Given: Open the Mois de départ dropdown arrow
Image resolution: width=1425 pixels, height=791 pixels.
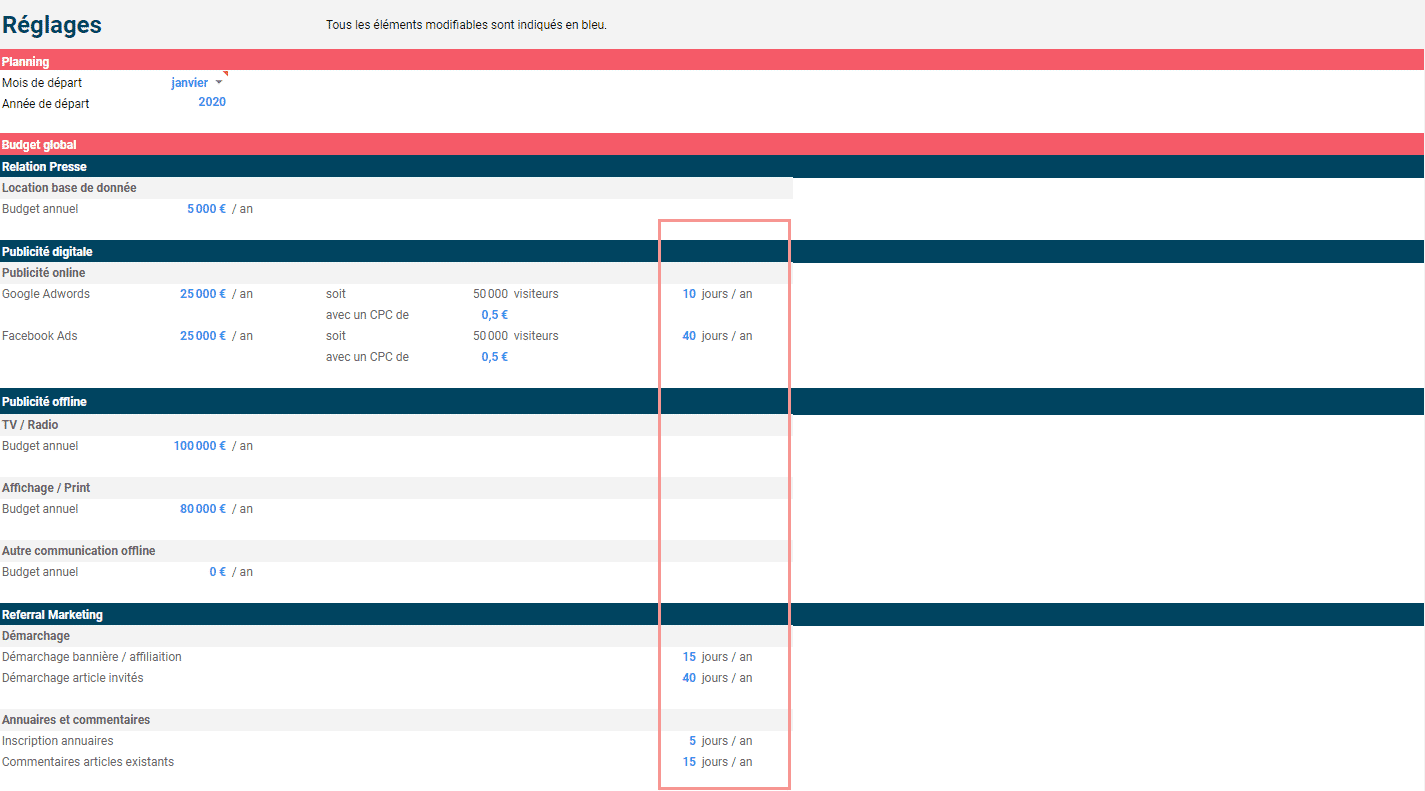Looking at the screenshot, I should point(219,83).
